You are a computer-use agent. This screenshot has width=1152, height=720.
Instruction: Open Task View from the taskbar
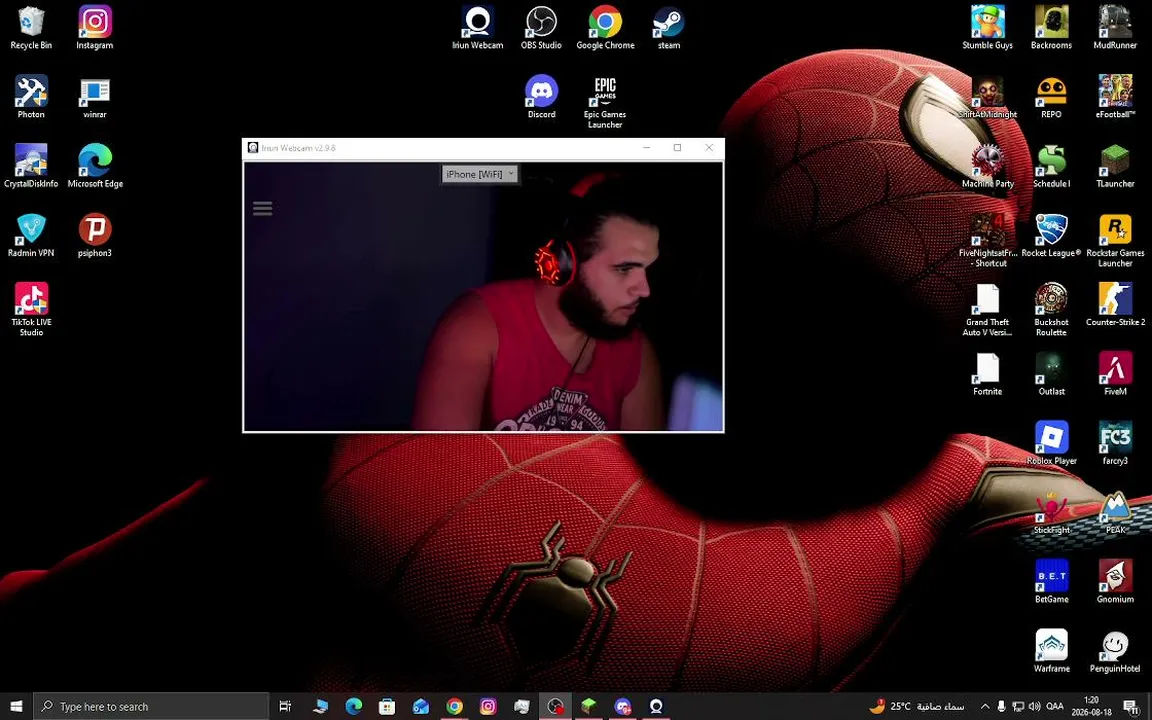point(285,706)
